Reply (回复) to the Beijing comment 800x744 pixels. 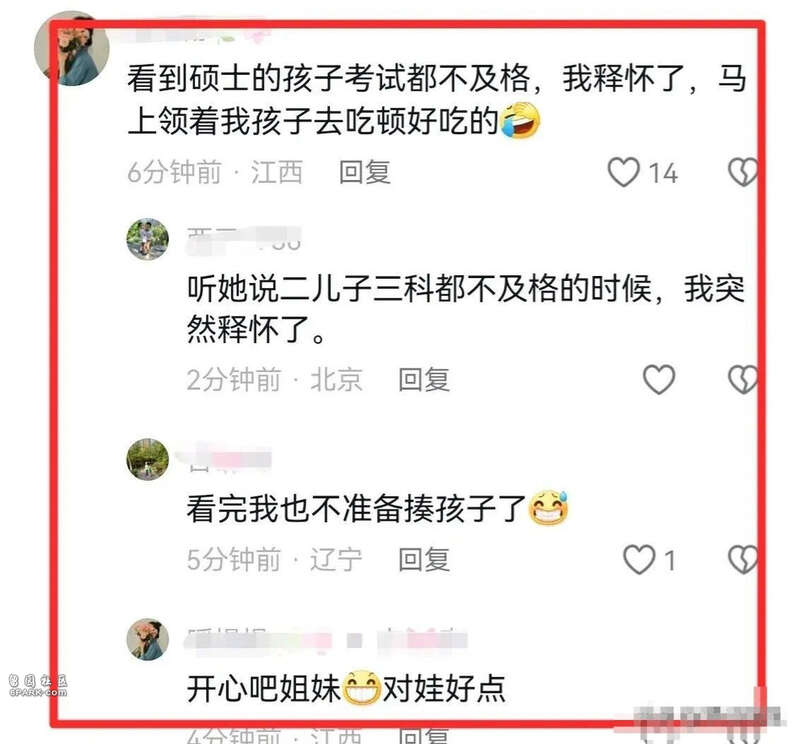tap(424, 380)
